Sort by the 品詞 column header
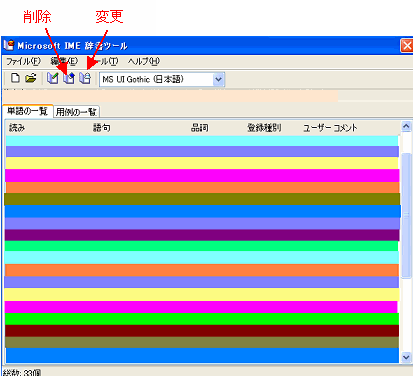Image resolution: width=413 pixels, height=376 pixels. pyautogui.click(x=200, y=128)
